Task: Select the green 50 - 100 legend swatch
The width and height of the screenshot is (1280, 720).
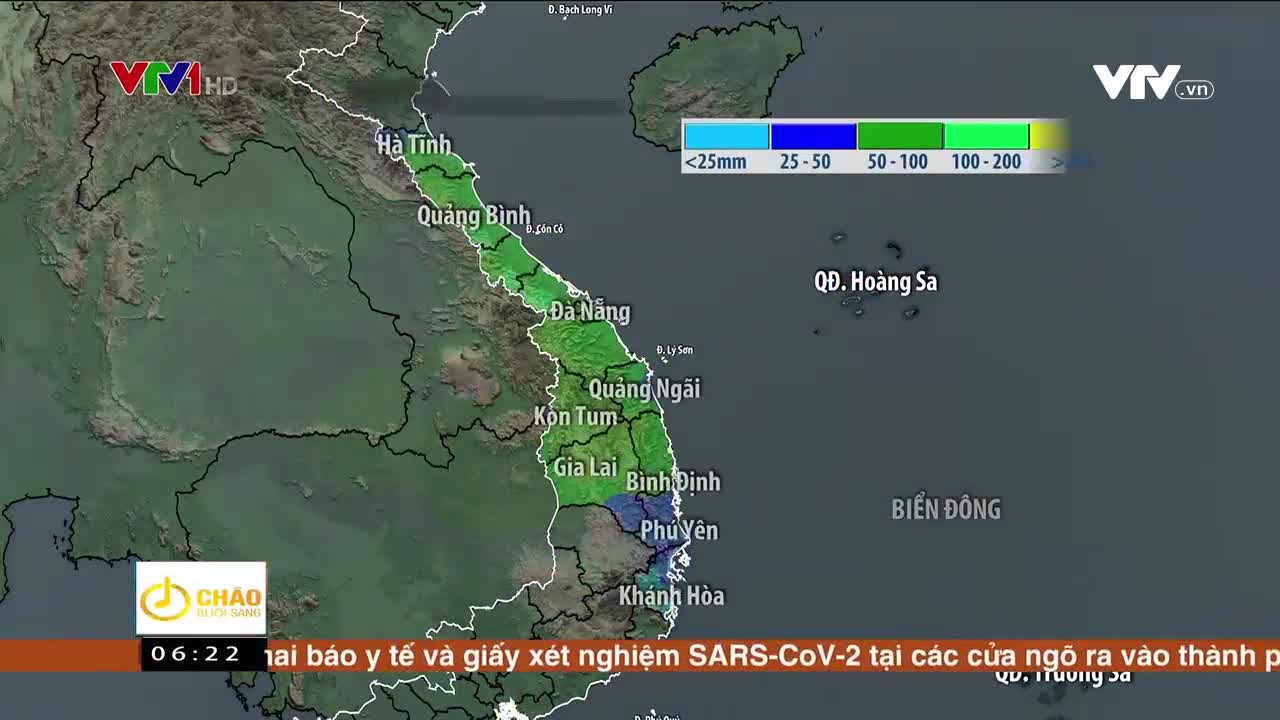Action: (899, 136)
